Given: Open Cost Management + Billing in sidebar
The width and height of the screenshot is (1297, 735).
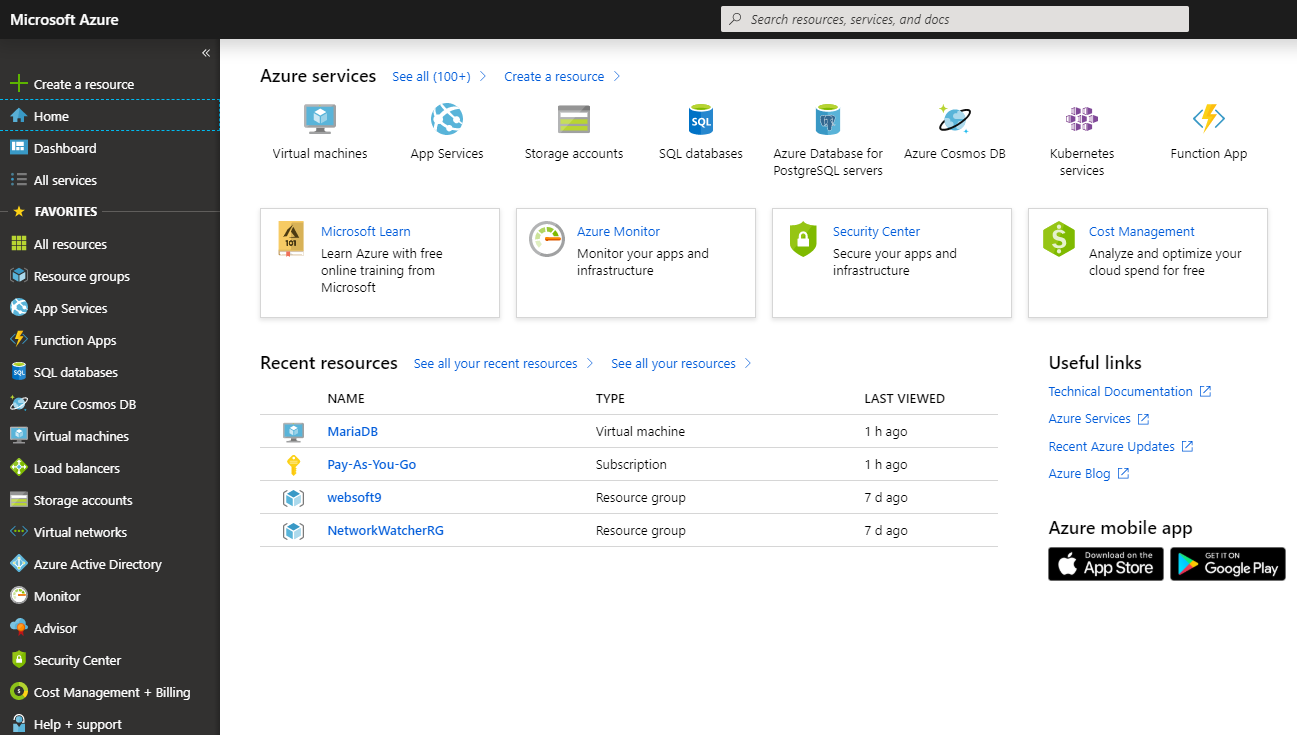Looking at the screenshot, I should [x=110, y=692].
